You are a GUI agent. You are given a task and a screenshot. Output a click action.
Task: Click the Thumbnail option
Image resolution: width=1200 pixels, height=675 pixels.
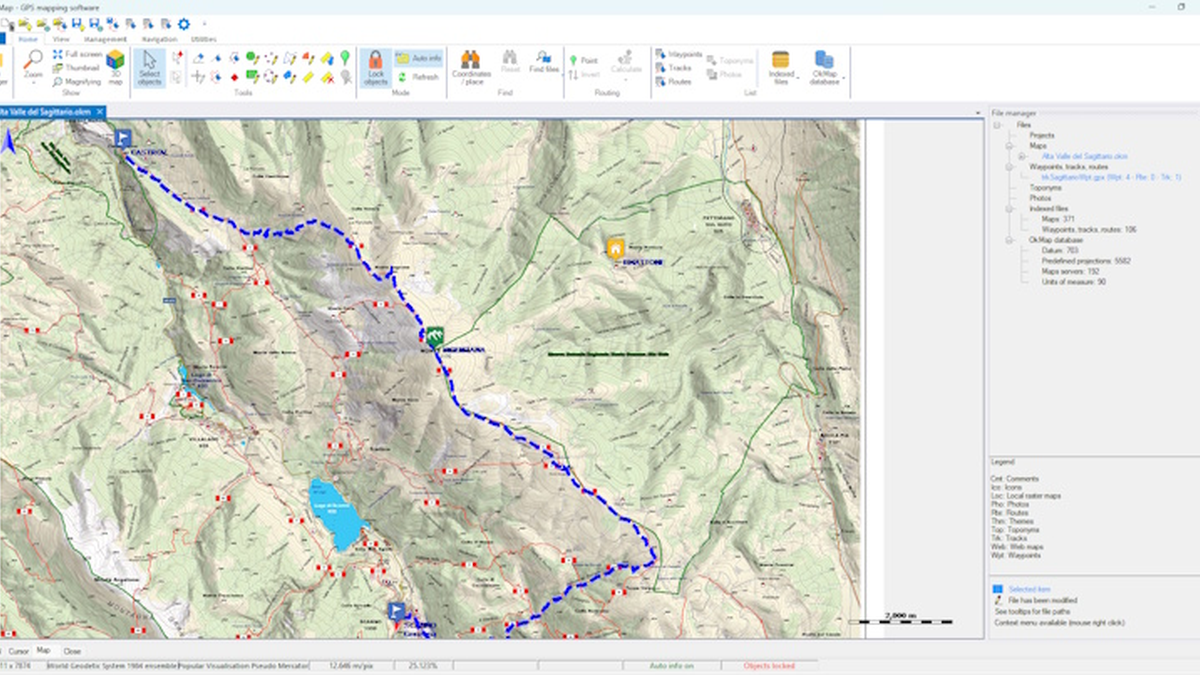pos(76,68)
